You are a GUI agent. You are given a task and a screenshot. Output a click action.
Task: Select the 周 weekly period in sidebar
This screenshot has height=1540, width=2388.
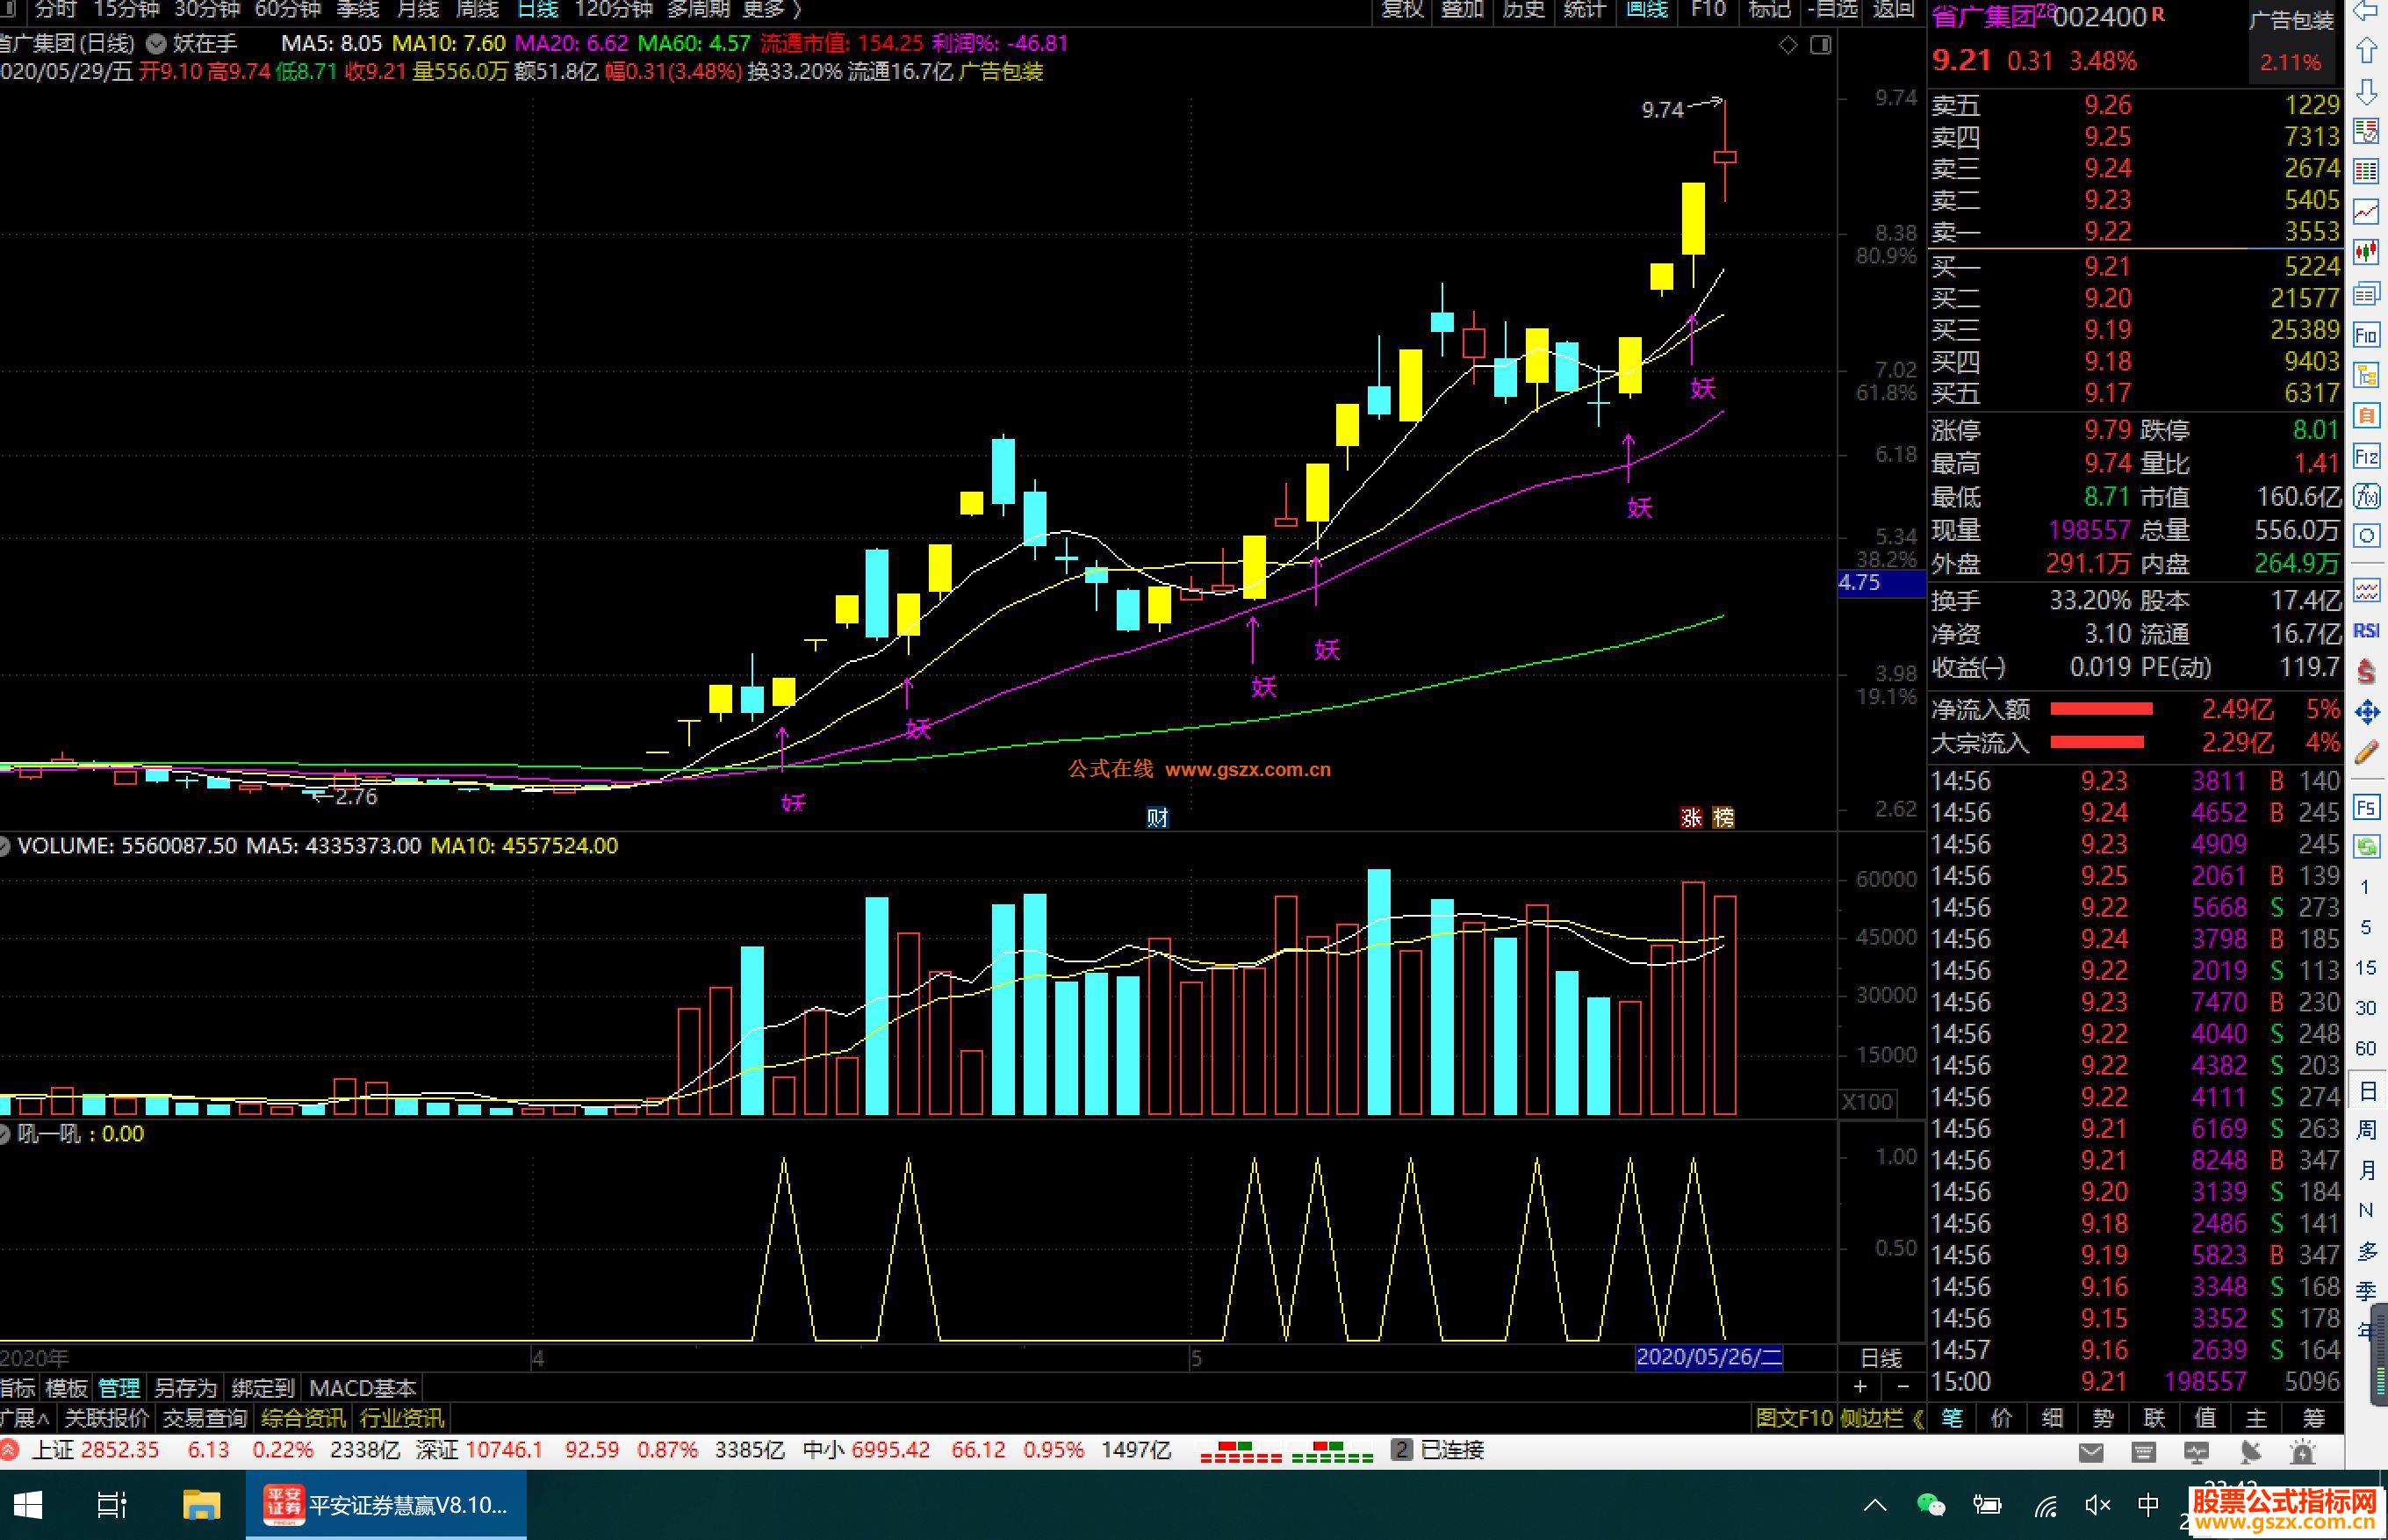pyautogui.click(x=2367, y=1130)
